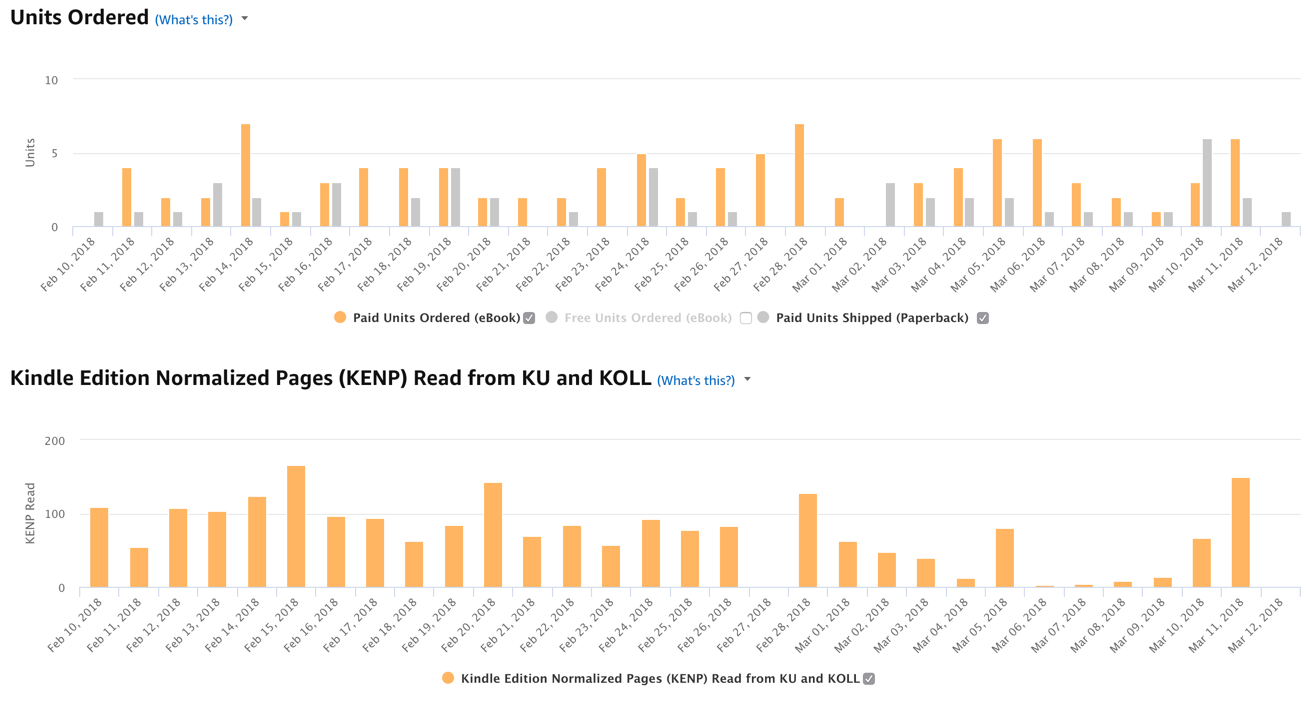The image size is (1308, 712).
Task: Click y-axis value 10 in Units Ordered chart
Action: [52, 80]
